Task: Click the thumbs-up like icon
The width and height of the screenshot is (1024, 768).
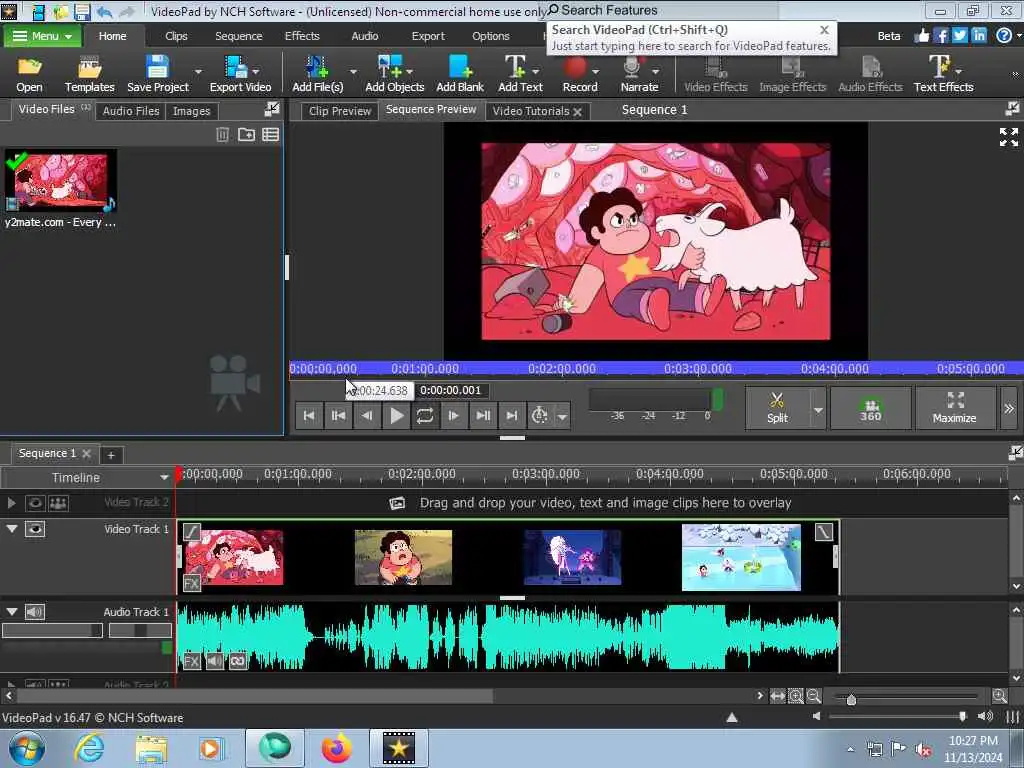Action: [921, 36]
